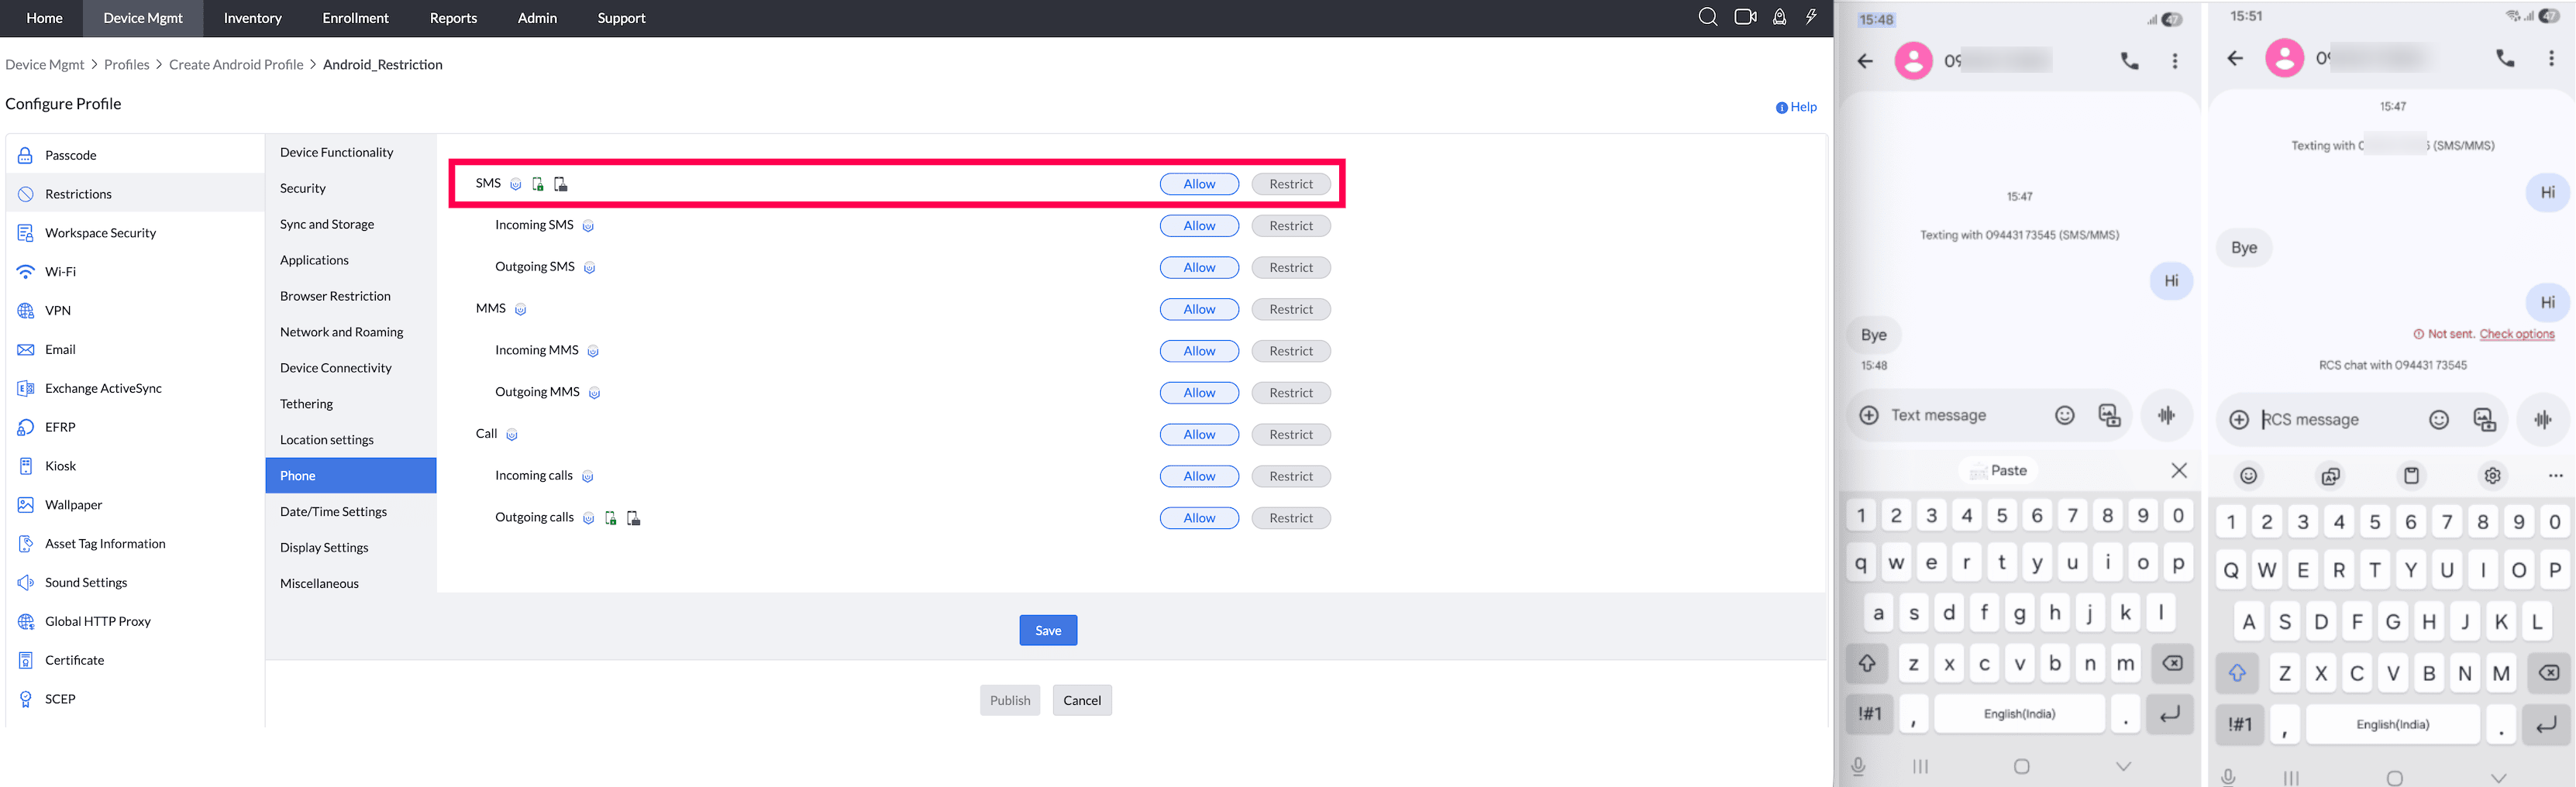Dismiss Paste suggestion with the X icon
The height and width of the screenshot is (787, 2576).
coord(2179,470)
